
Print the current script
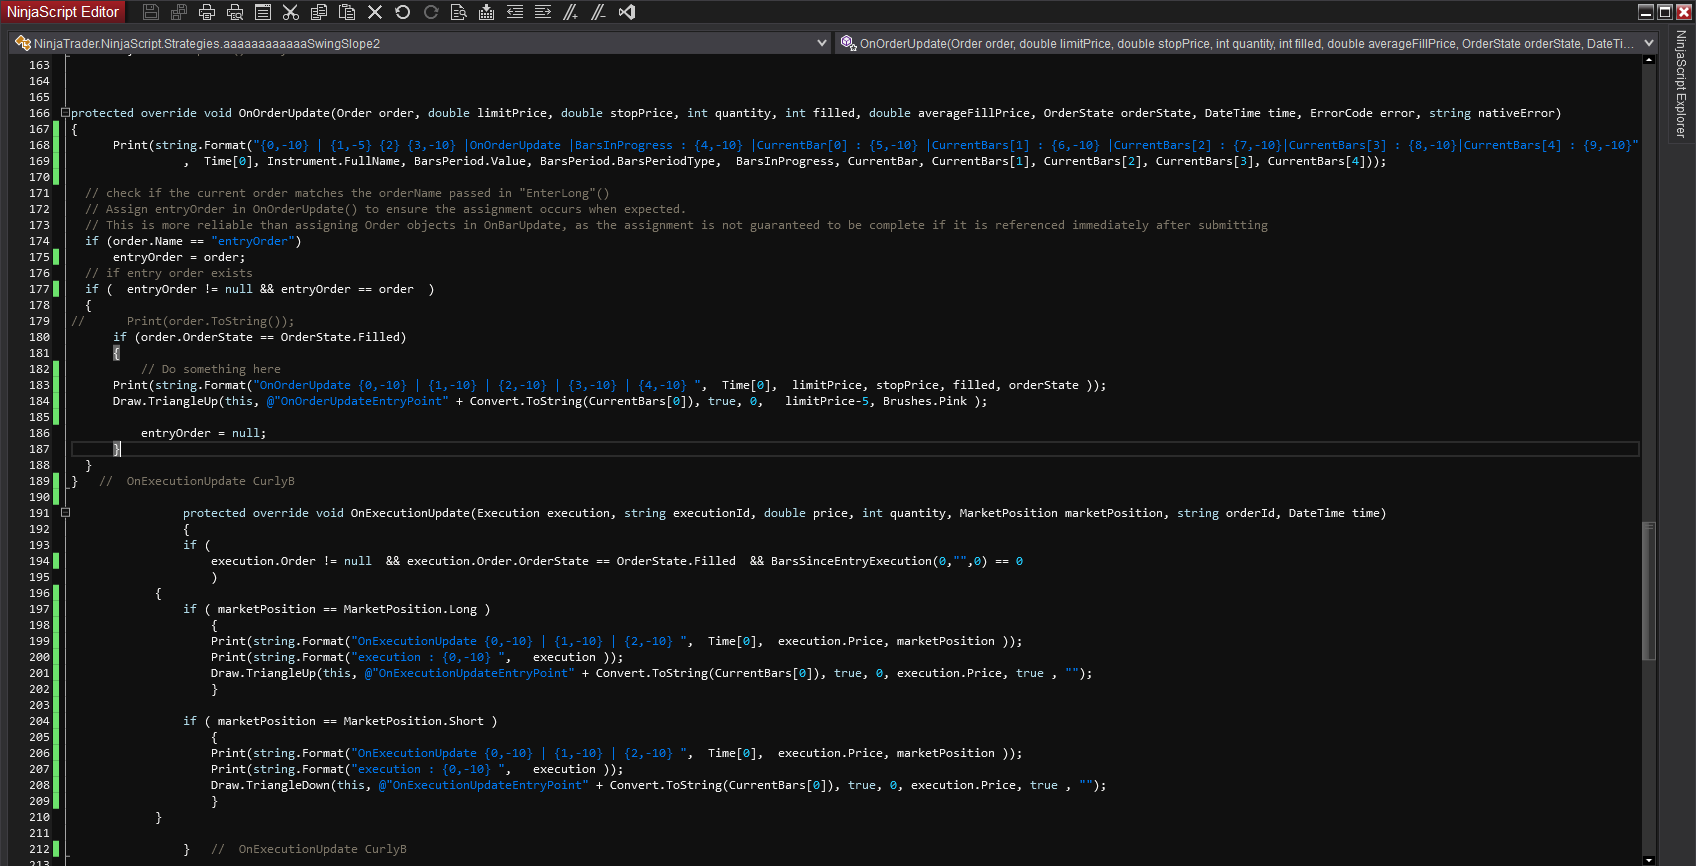click(207, 12)
